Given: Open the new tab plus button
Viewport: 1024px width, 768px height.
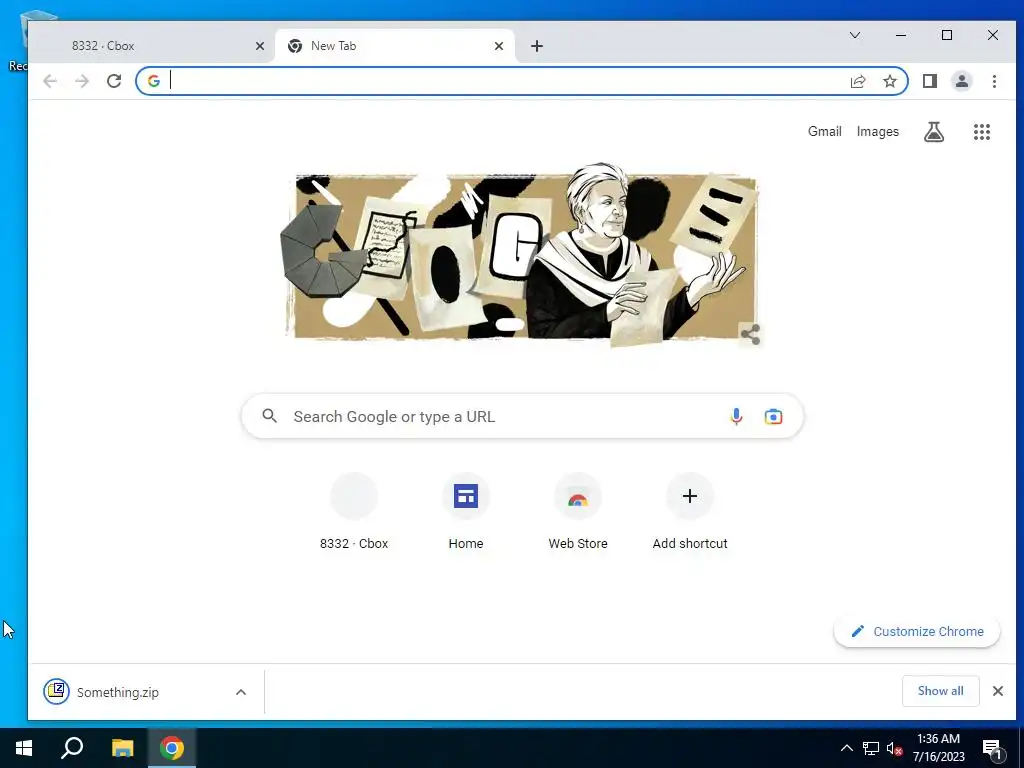Looking at the screenshot, I should click(x=536, y=46).
